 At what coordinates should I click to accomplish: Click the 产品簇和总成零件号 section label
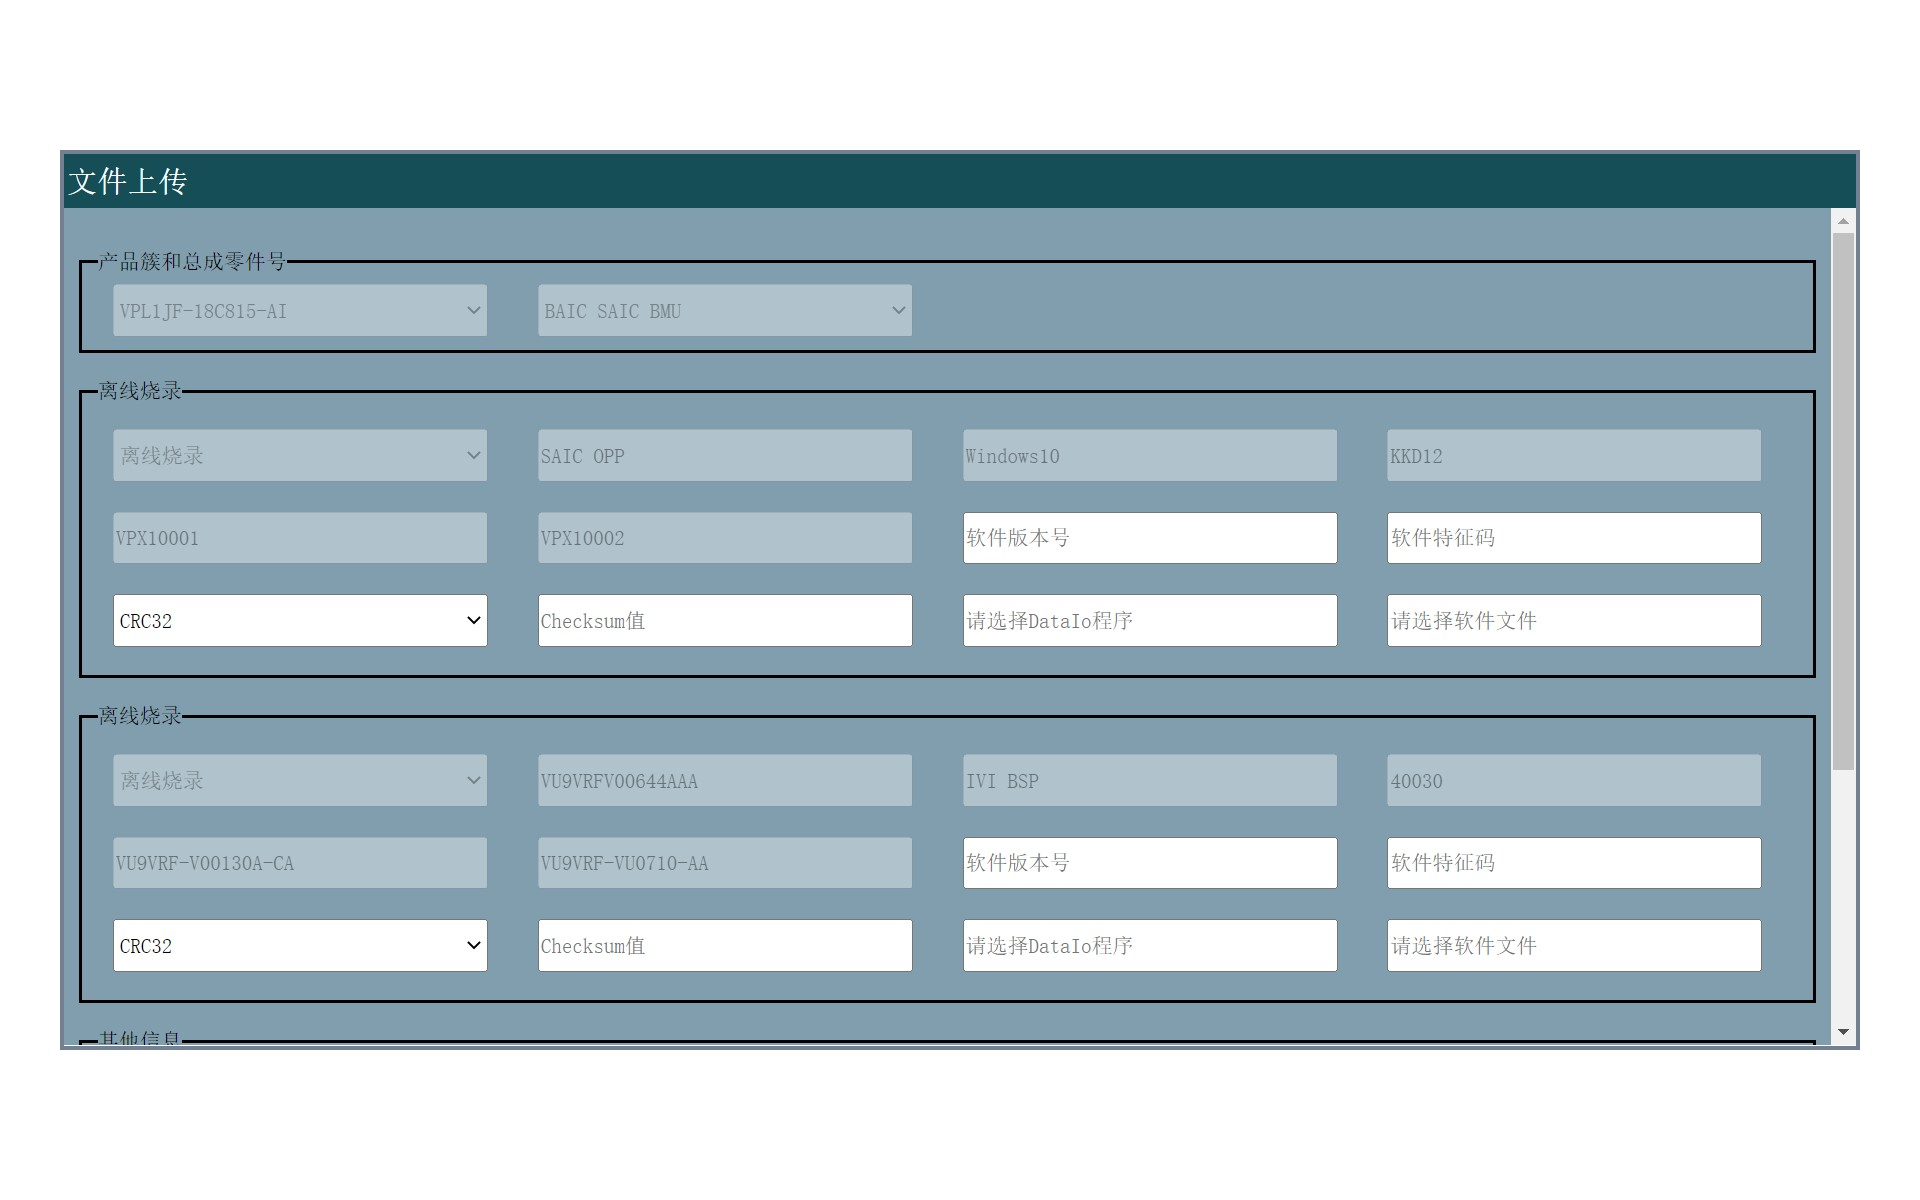(192, 261)
